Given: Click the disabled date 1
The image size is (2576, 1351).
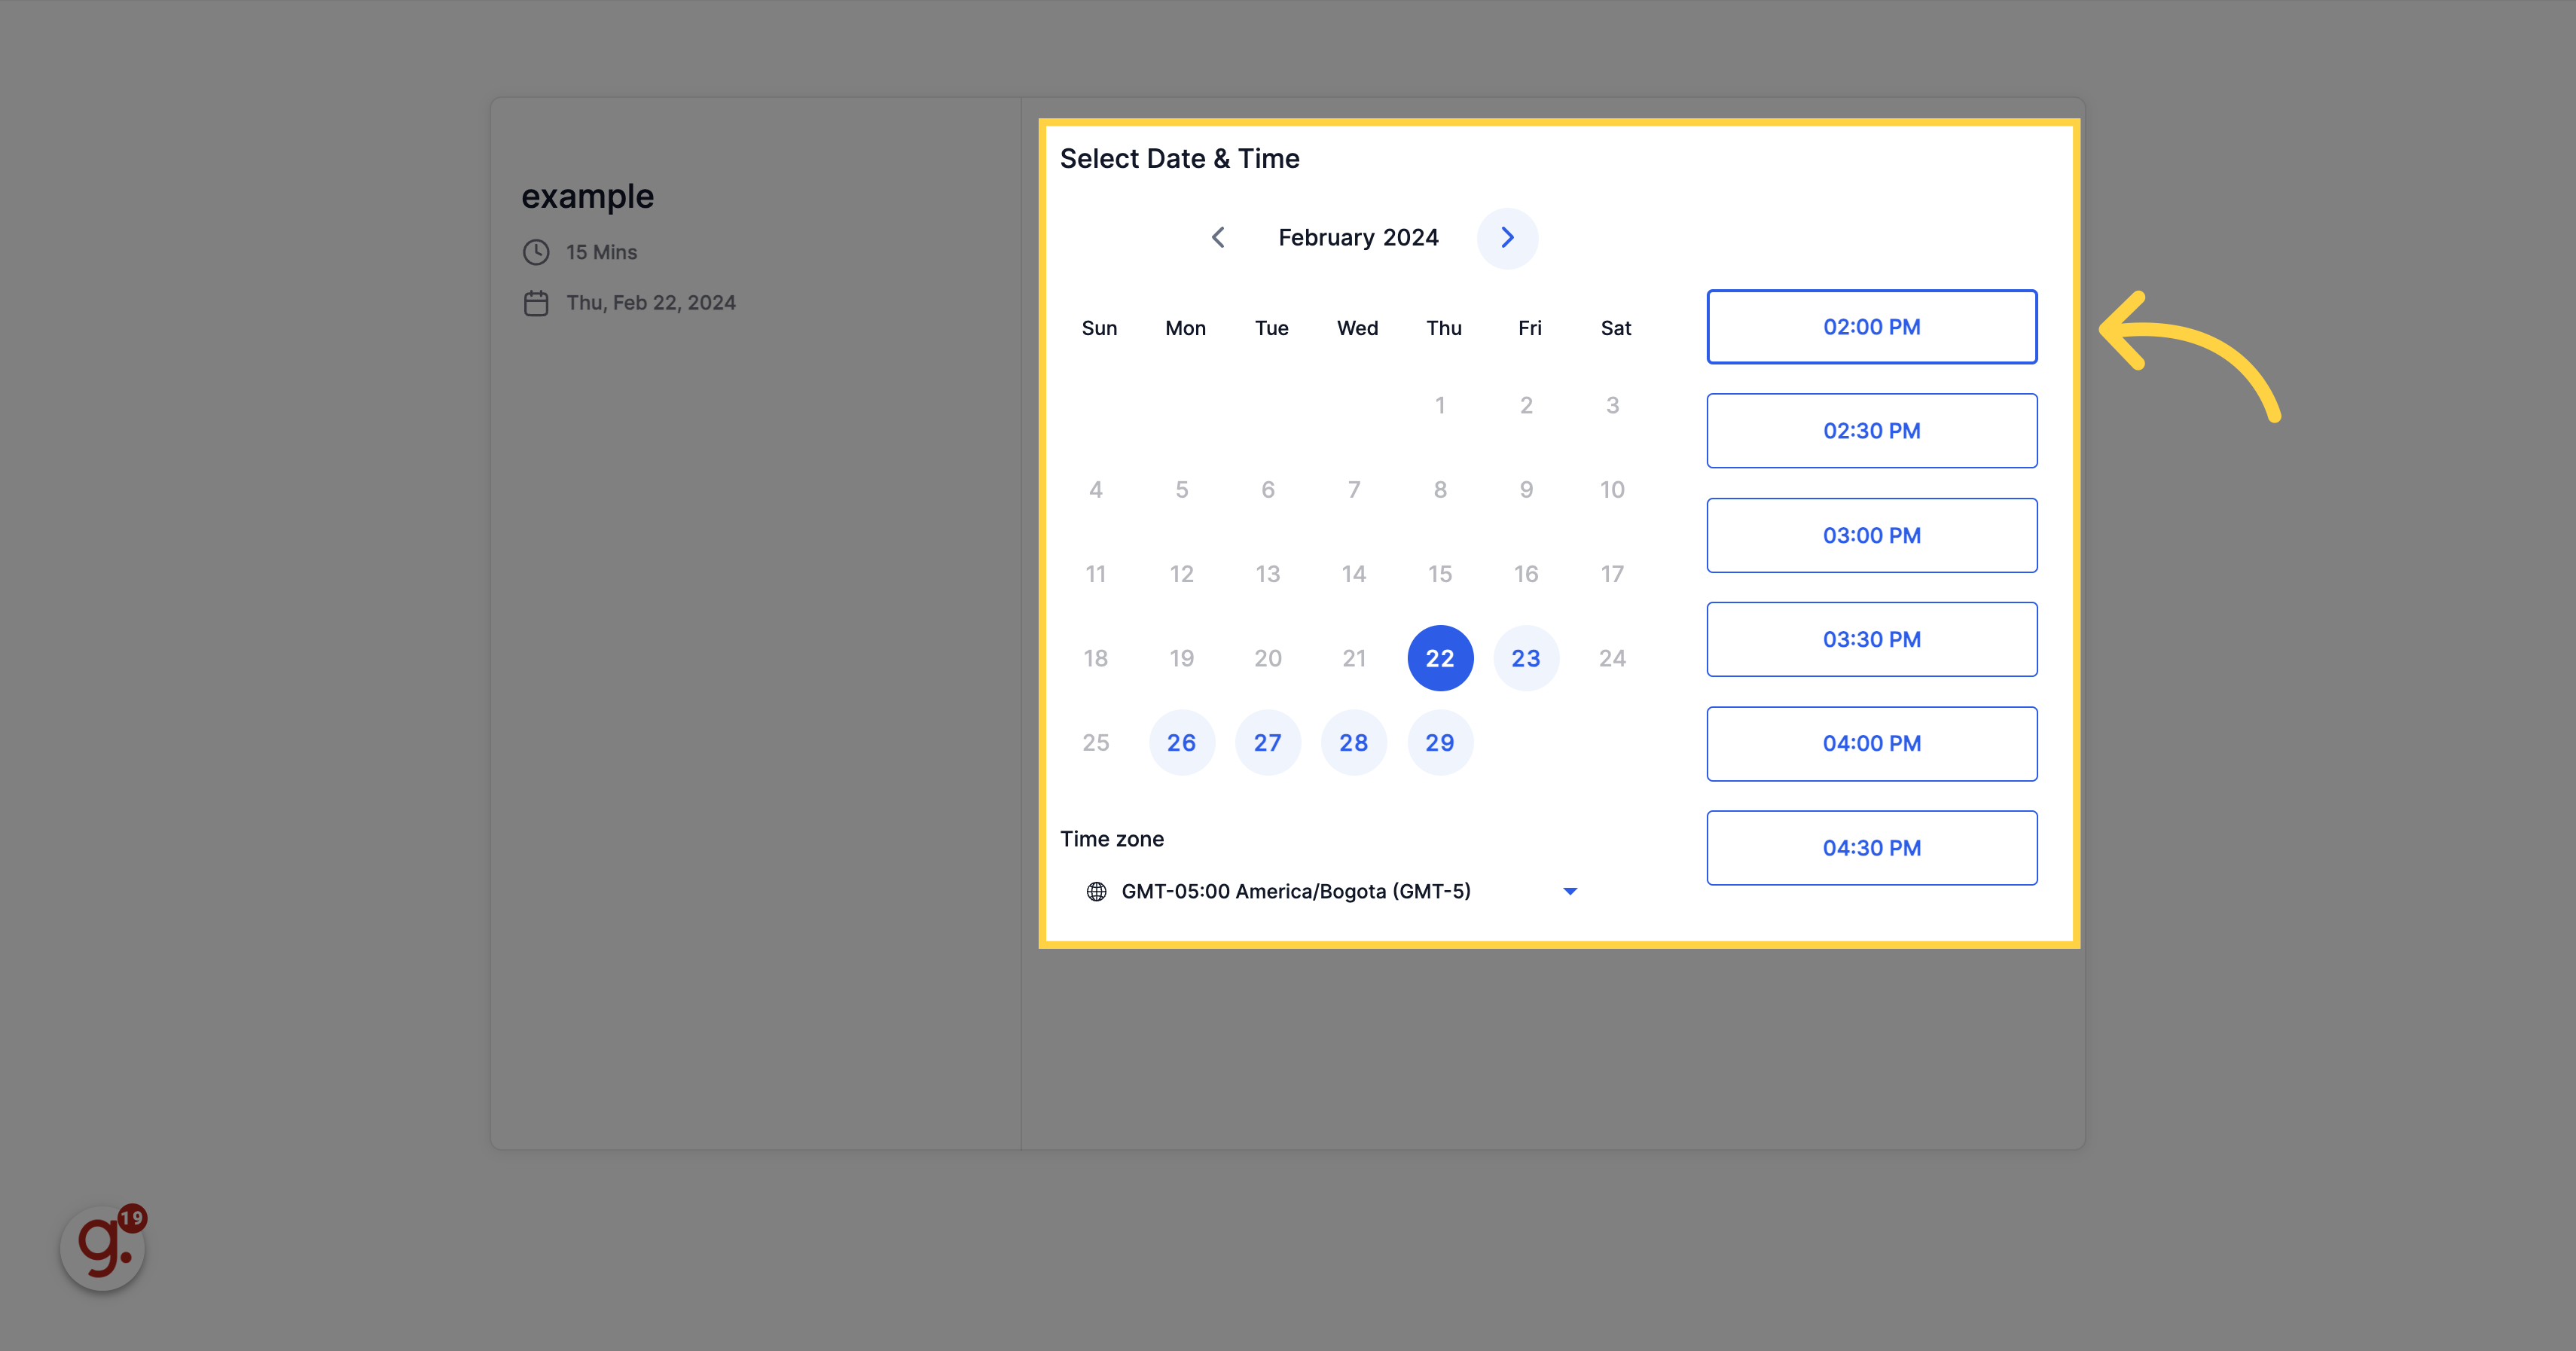Looking at the screenshot, I should 1440,405.
